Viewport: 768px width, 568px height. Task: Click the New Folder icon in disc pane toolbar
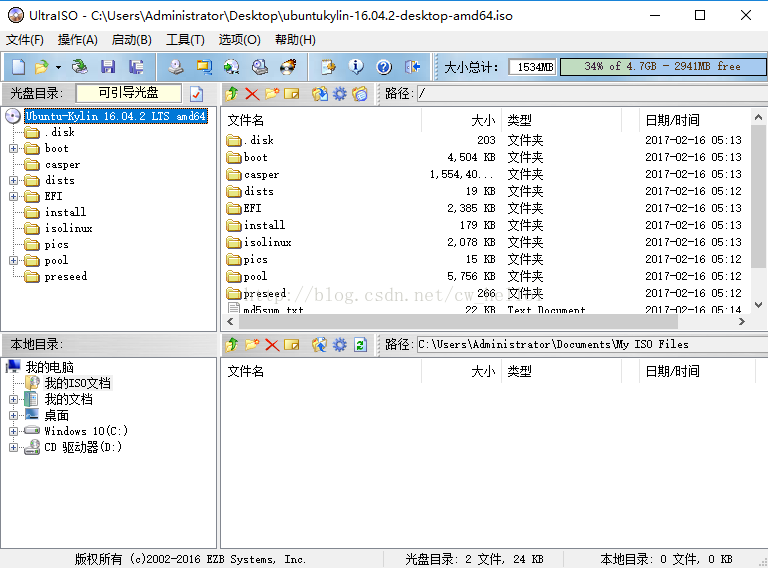[x=272, y=94]
